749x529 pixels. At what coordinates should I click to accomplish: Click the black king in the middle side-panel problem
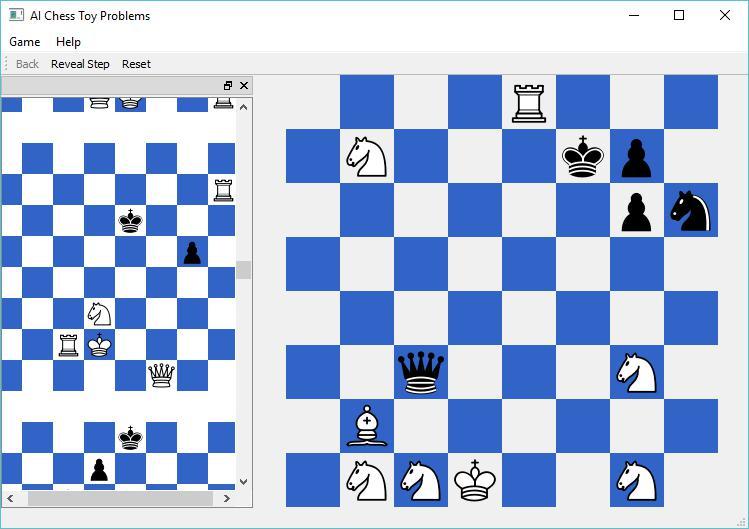(130, 221)
